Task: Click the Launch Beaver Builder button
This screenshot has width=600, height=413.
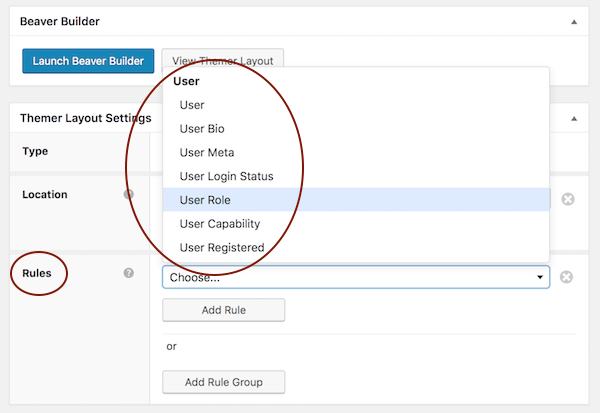Action: 88,61
